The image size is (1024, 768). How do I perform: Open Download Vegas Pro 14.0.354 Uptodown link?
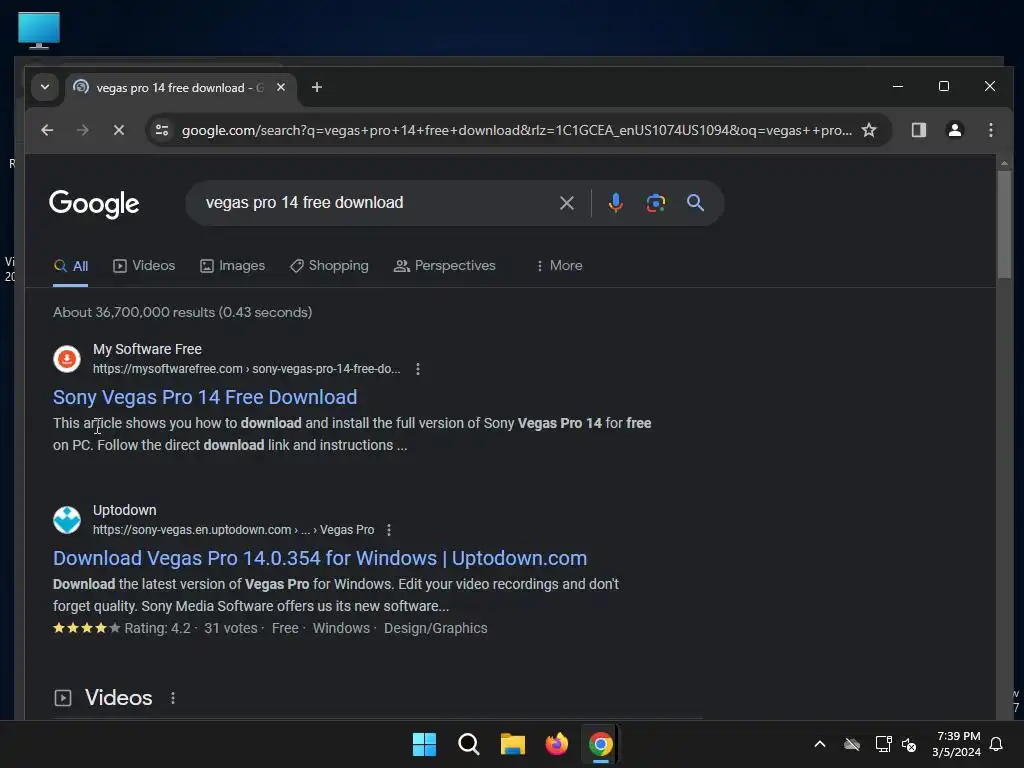pyautogui.click(x=320, y=558)
